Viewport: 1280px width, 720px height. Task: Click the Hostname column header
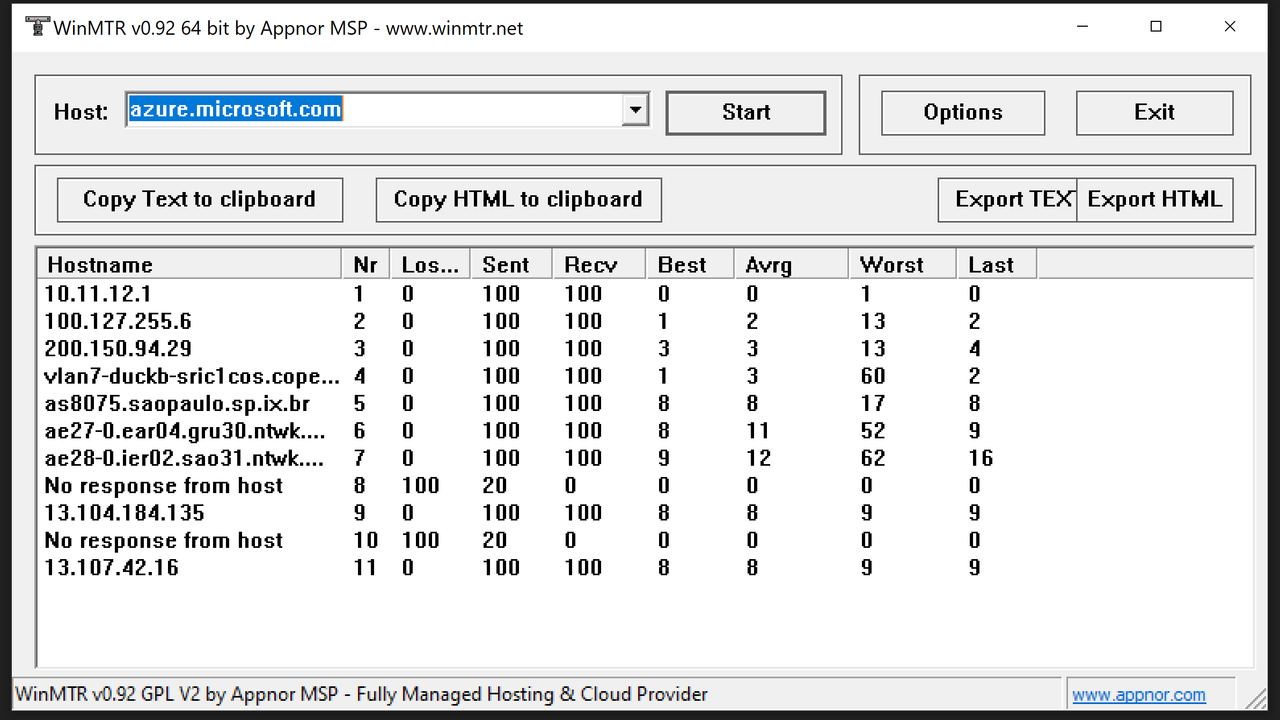point(189,265)
